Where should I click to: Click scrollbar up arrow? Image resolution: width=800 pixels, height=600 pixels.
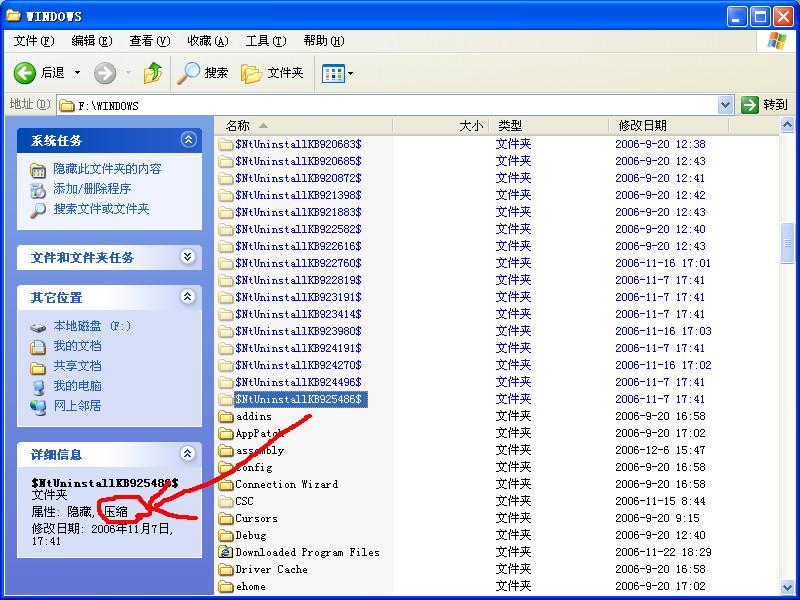[787, 125]
